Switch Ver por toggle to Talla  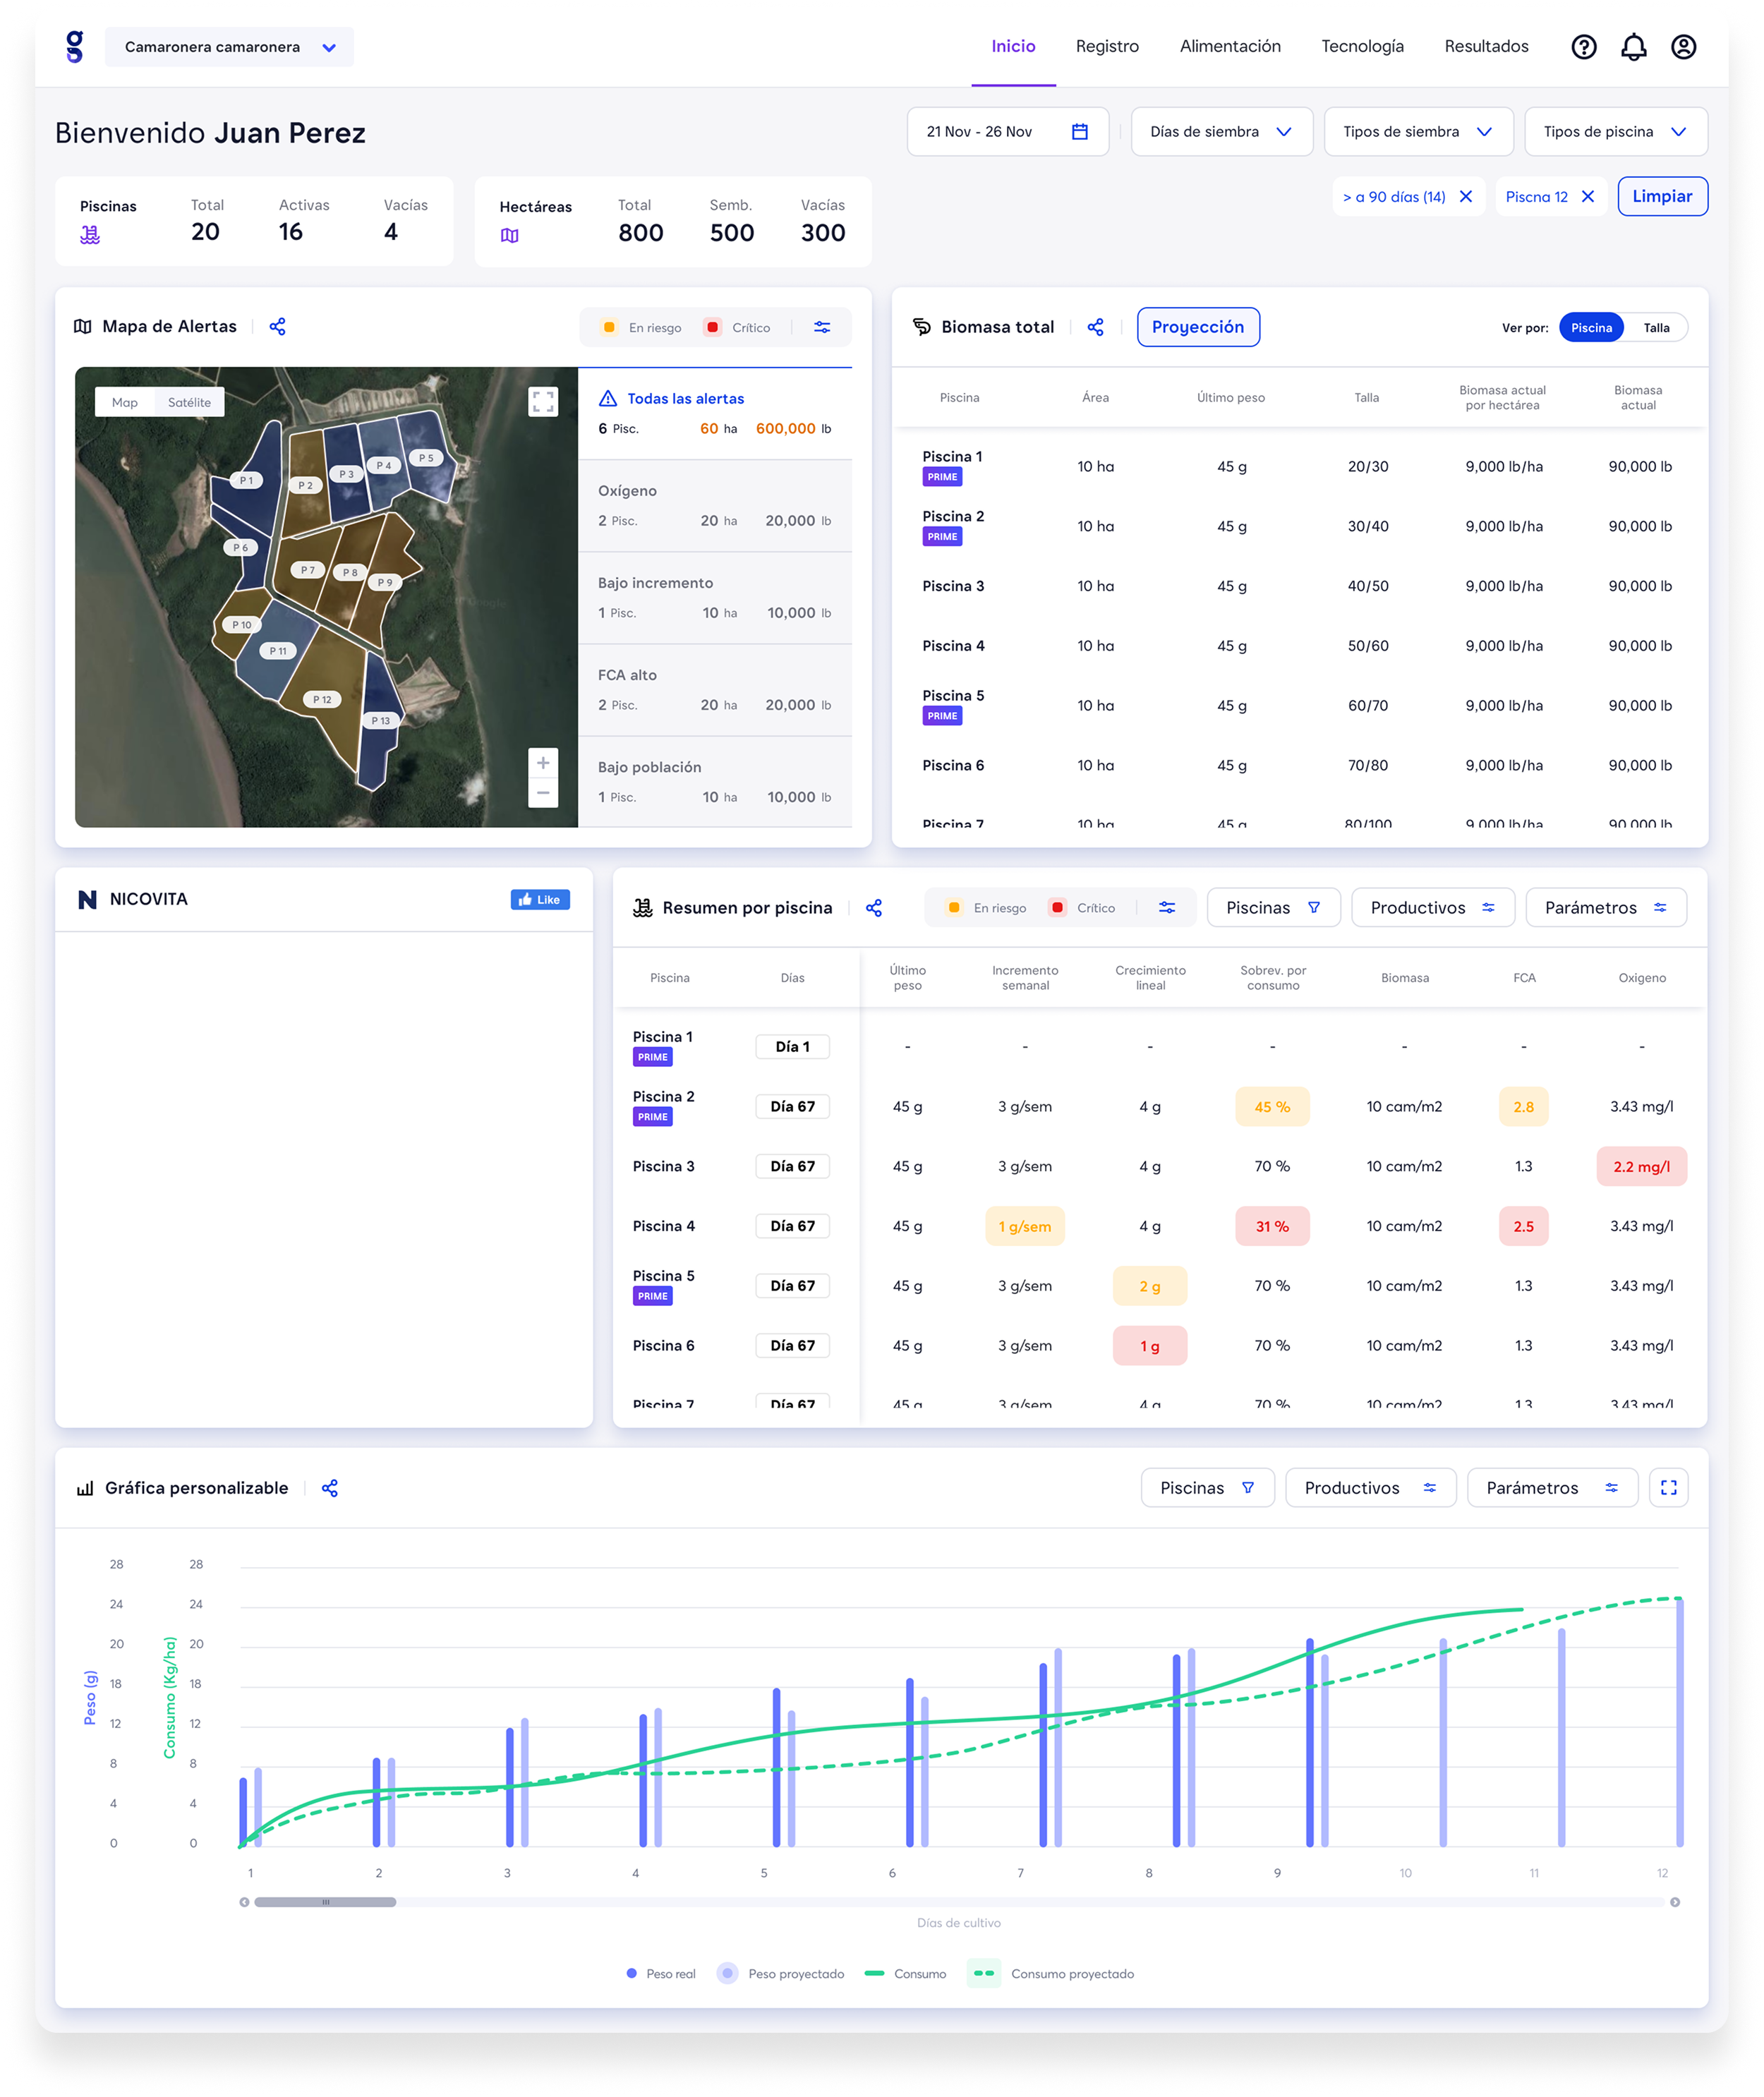1656,328
